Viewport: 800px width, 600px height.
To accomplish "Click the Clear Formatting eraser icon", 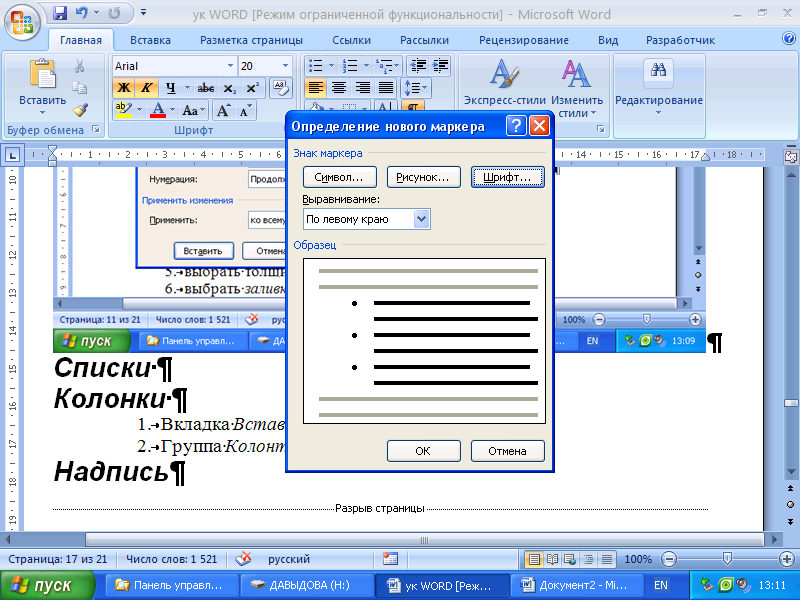I will [x=281, y=88].
